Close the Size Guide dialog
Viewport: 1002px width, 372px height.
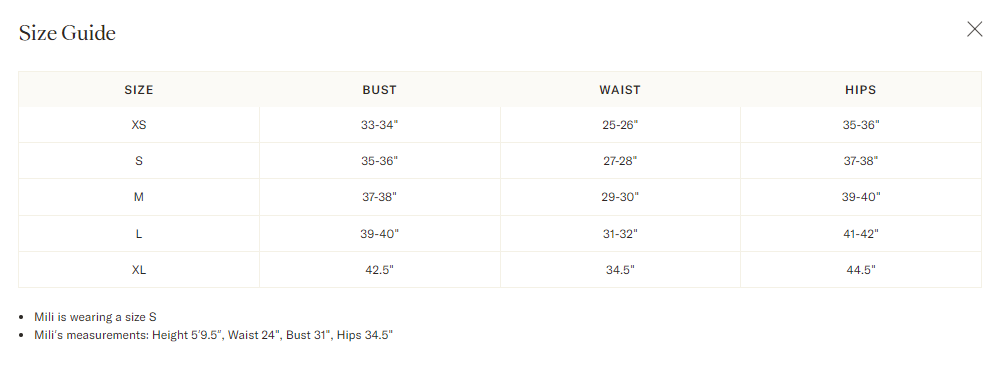click(x=974, y=29)
